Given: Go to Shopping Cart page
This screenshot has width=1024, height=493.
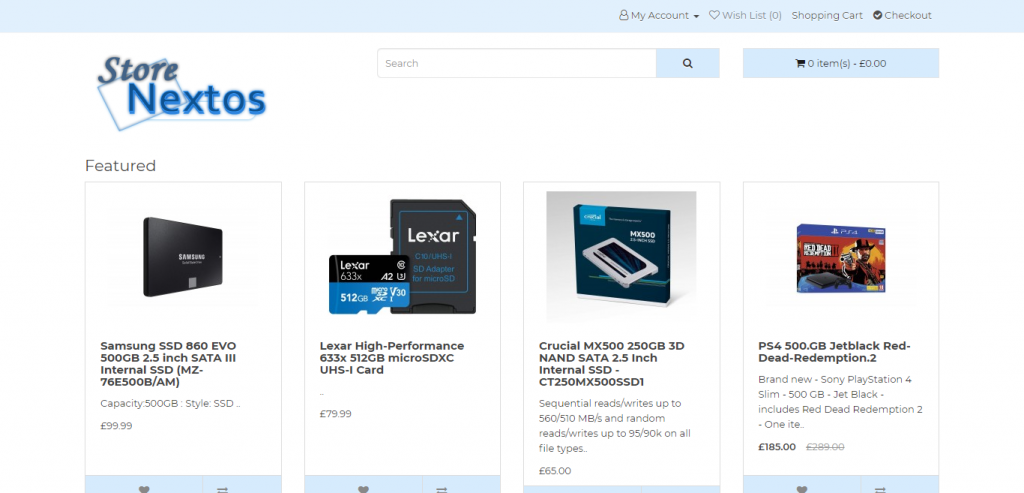Looking at the screenshot, I should click(x=827, y=15).
